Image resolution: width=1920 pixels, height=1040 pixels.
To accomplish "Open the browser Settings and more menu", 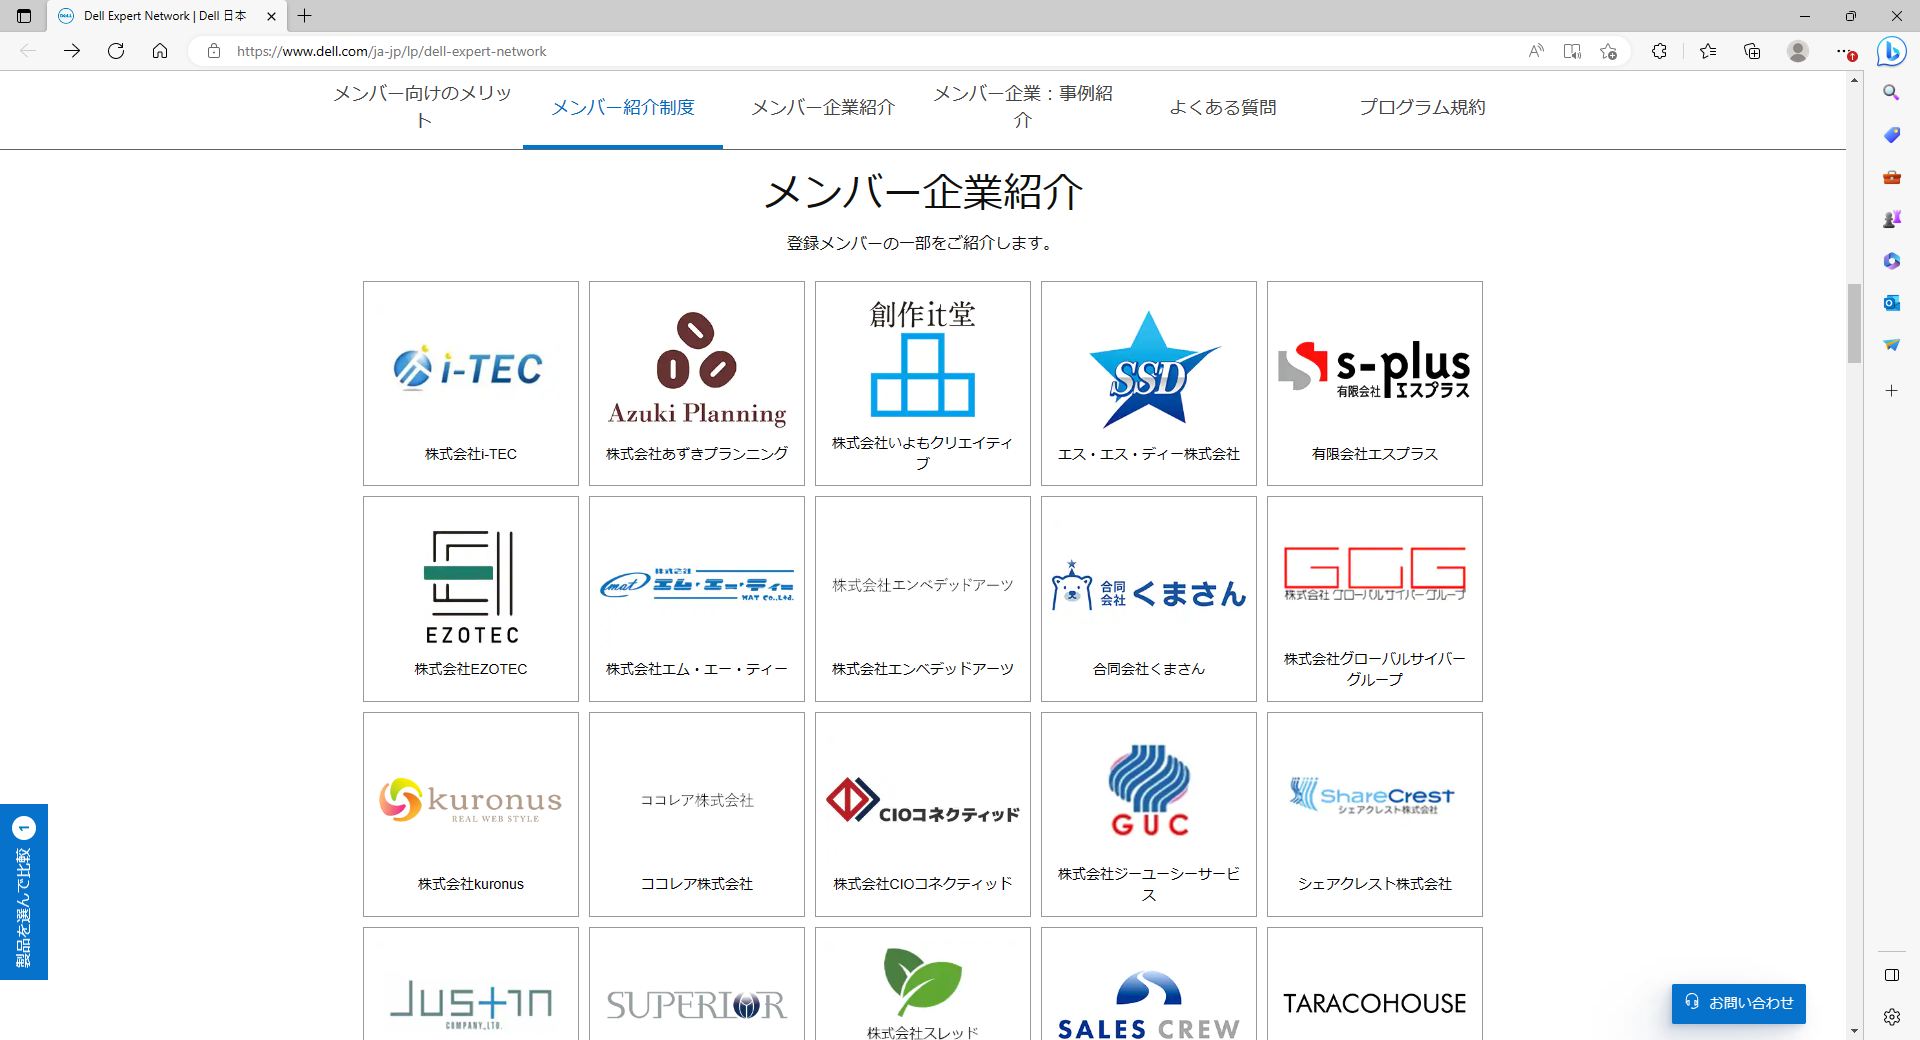I will (x=1844, y=51).
